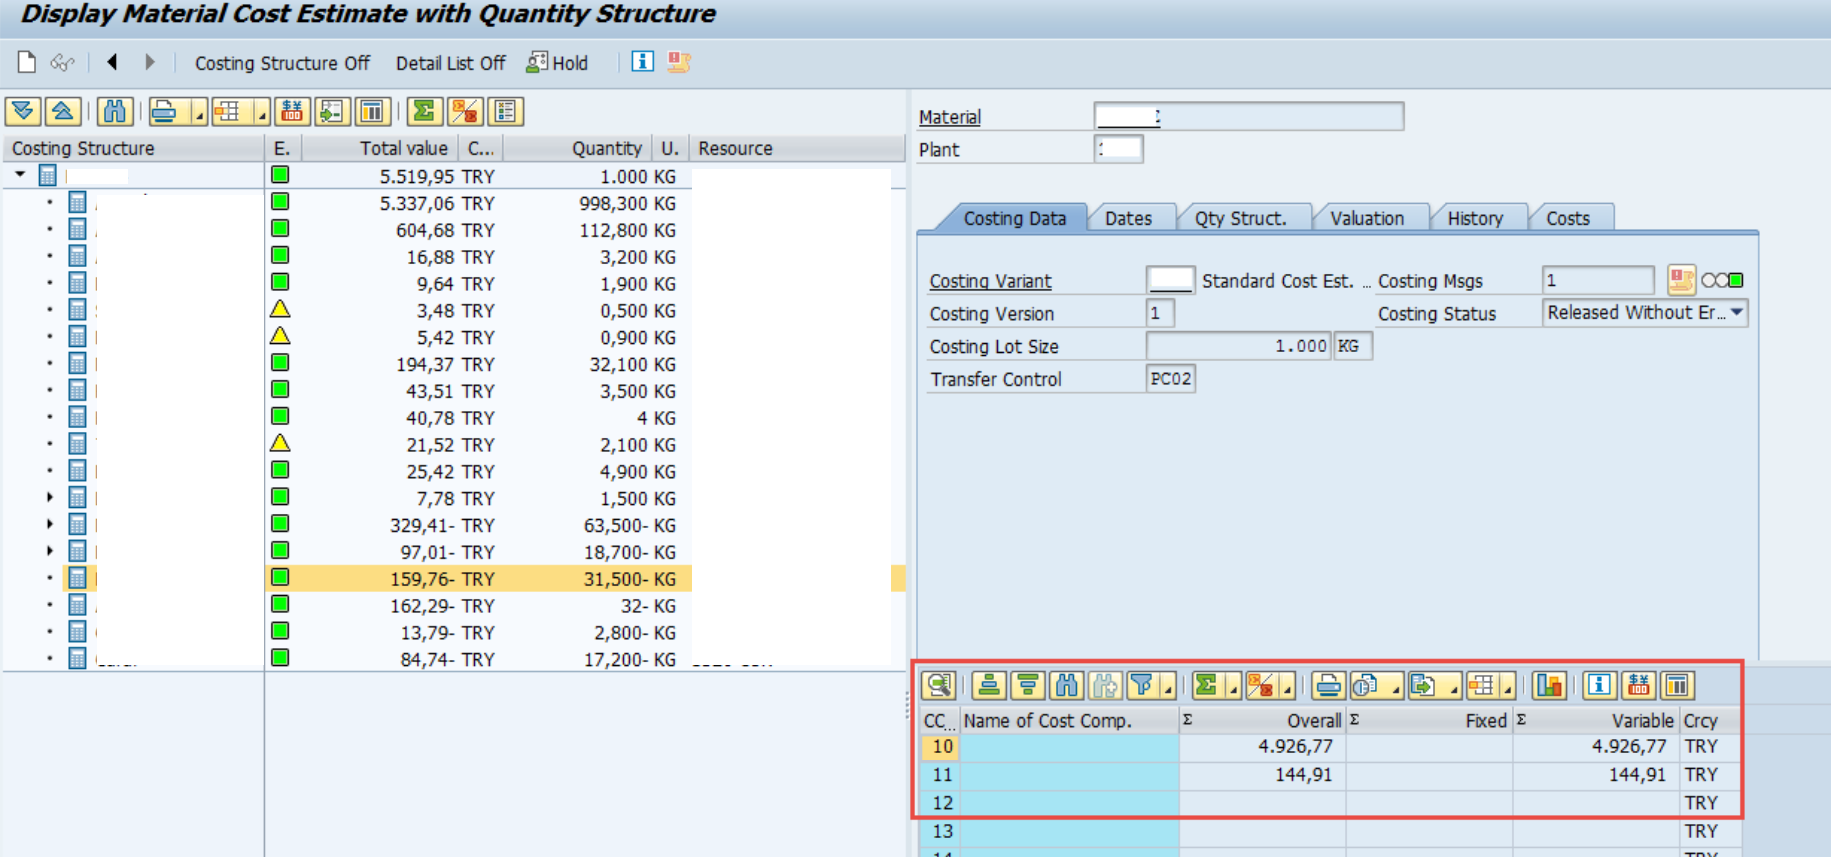Click binoculars find icon in cost component toolbar

click(x=1066, y=685)
